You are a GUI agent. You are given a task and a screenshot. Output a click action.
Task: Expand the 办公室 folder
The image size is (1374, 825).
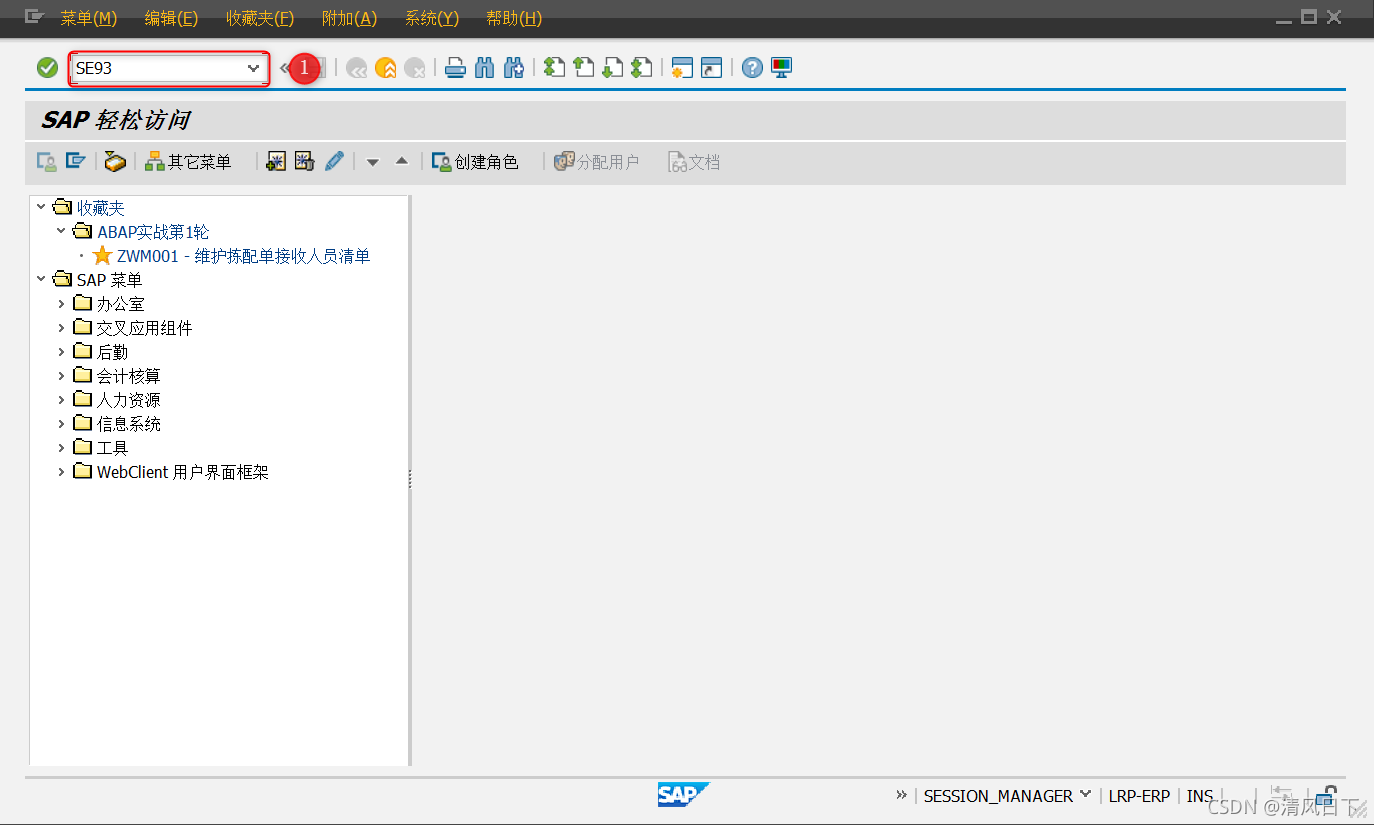point(61,303)
